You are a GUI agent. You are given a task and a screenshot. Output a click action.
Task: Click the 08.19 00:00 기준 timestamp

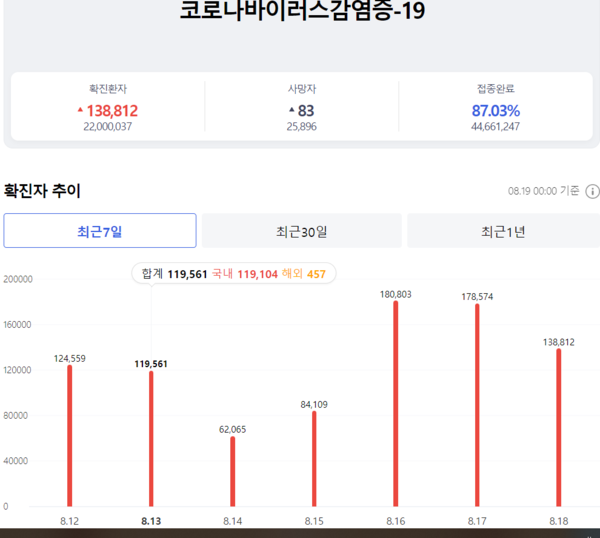click(x=543, y=191)
